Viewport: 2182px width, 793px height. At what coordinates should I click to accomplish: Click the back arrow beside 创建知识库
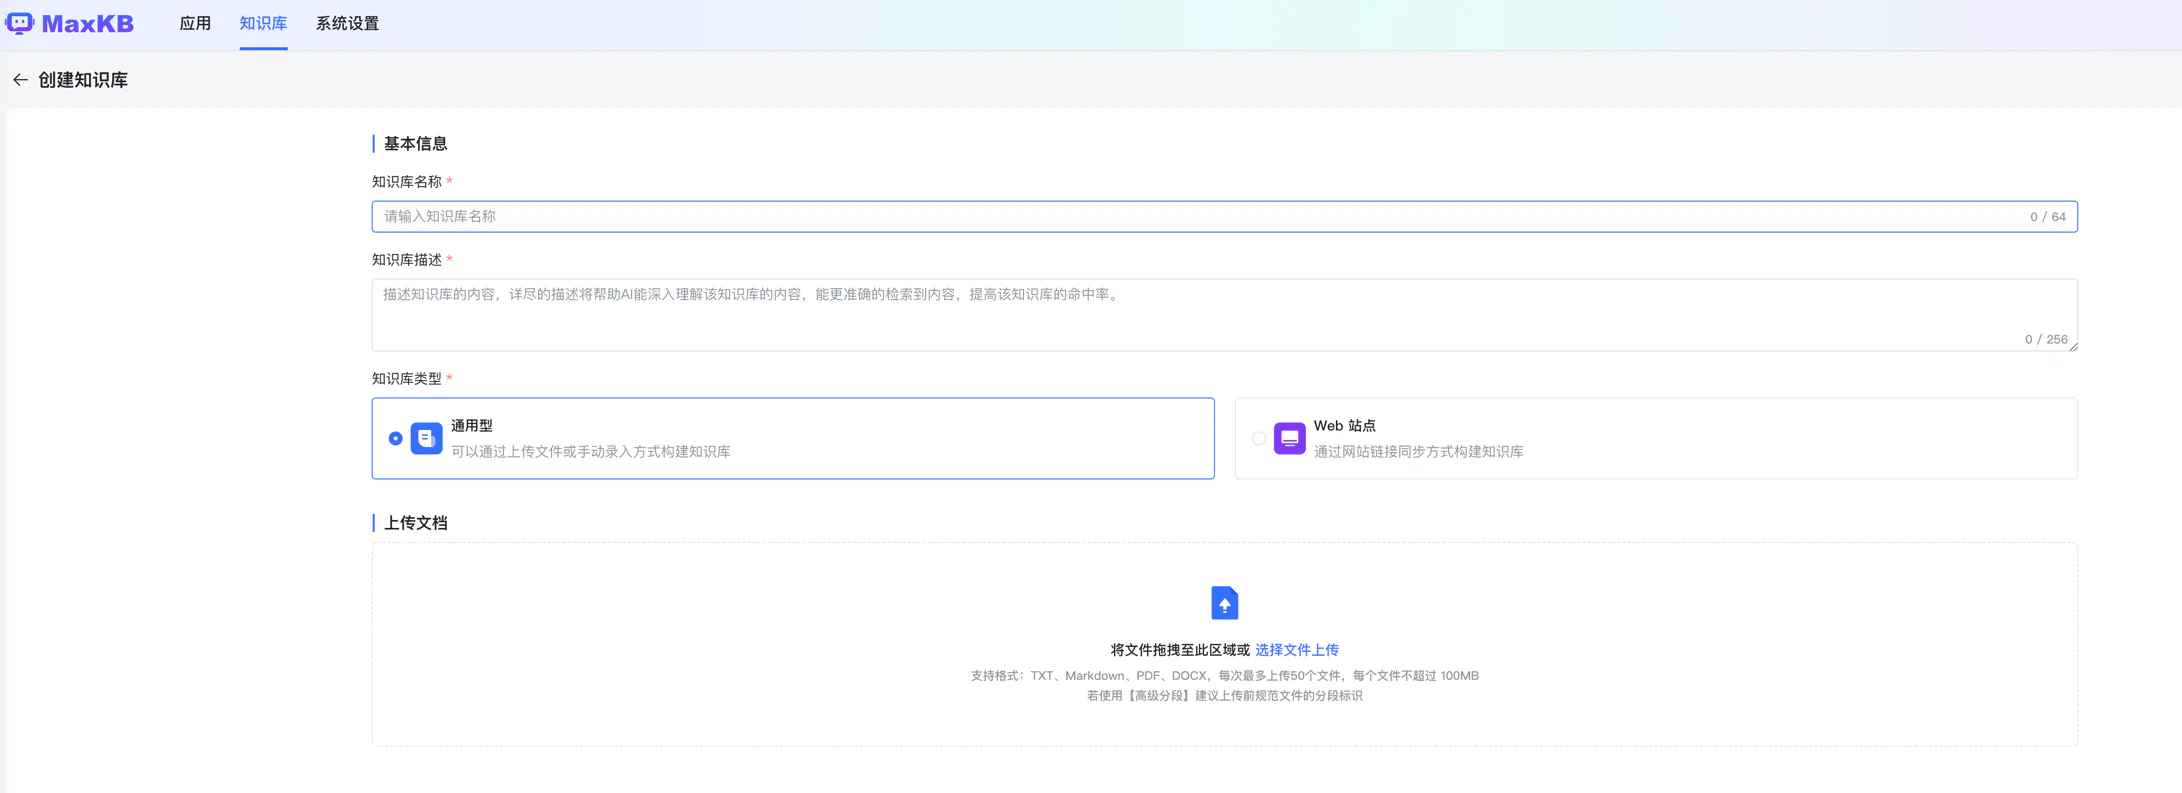(20, 80)
